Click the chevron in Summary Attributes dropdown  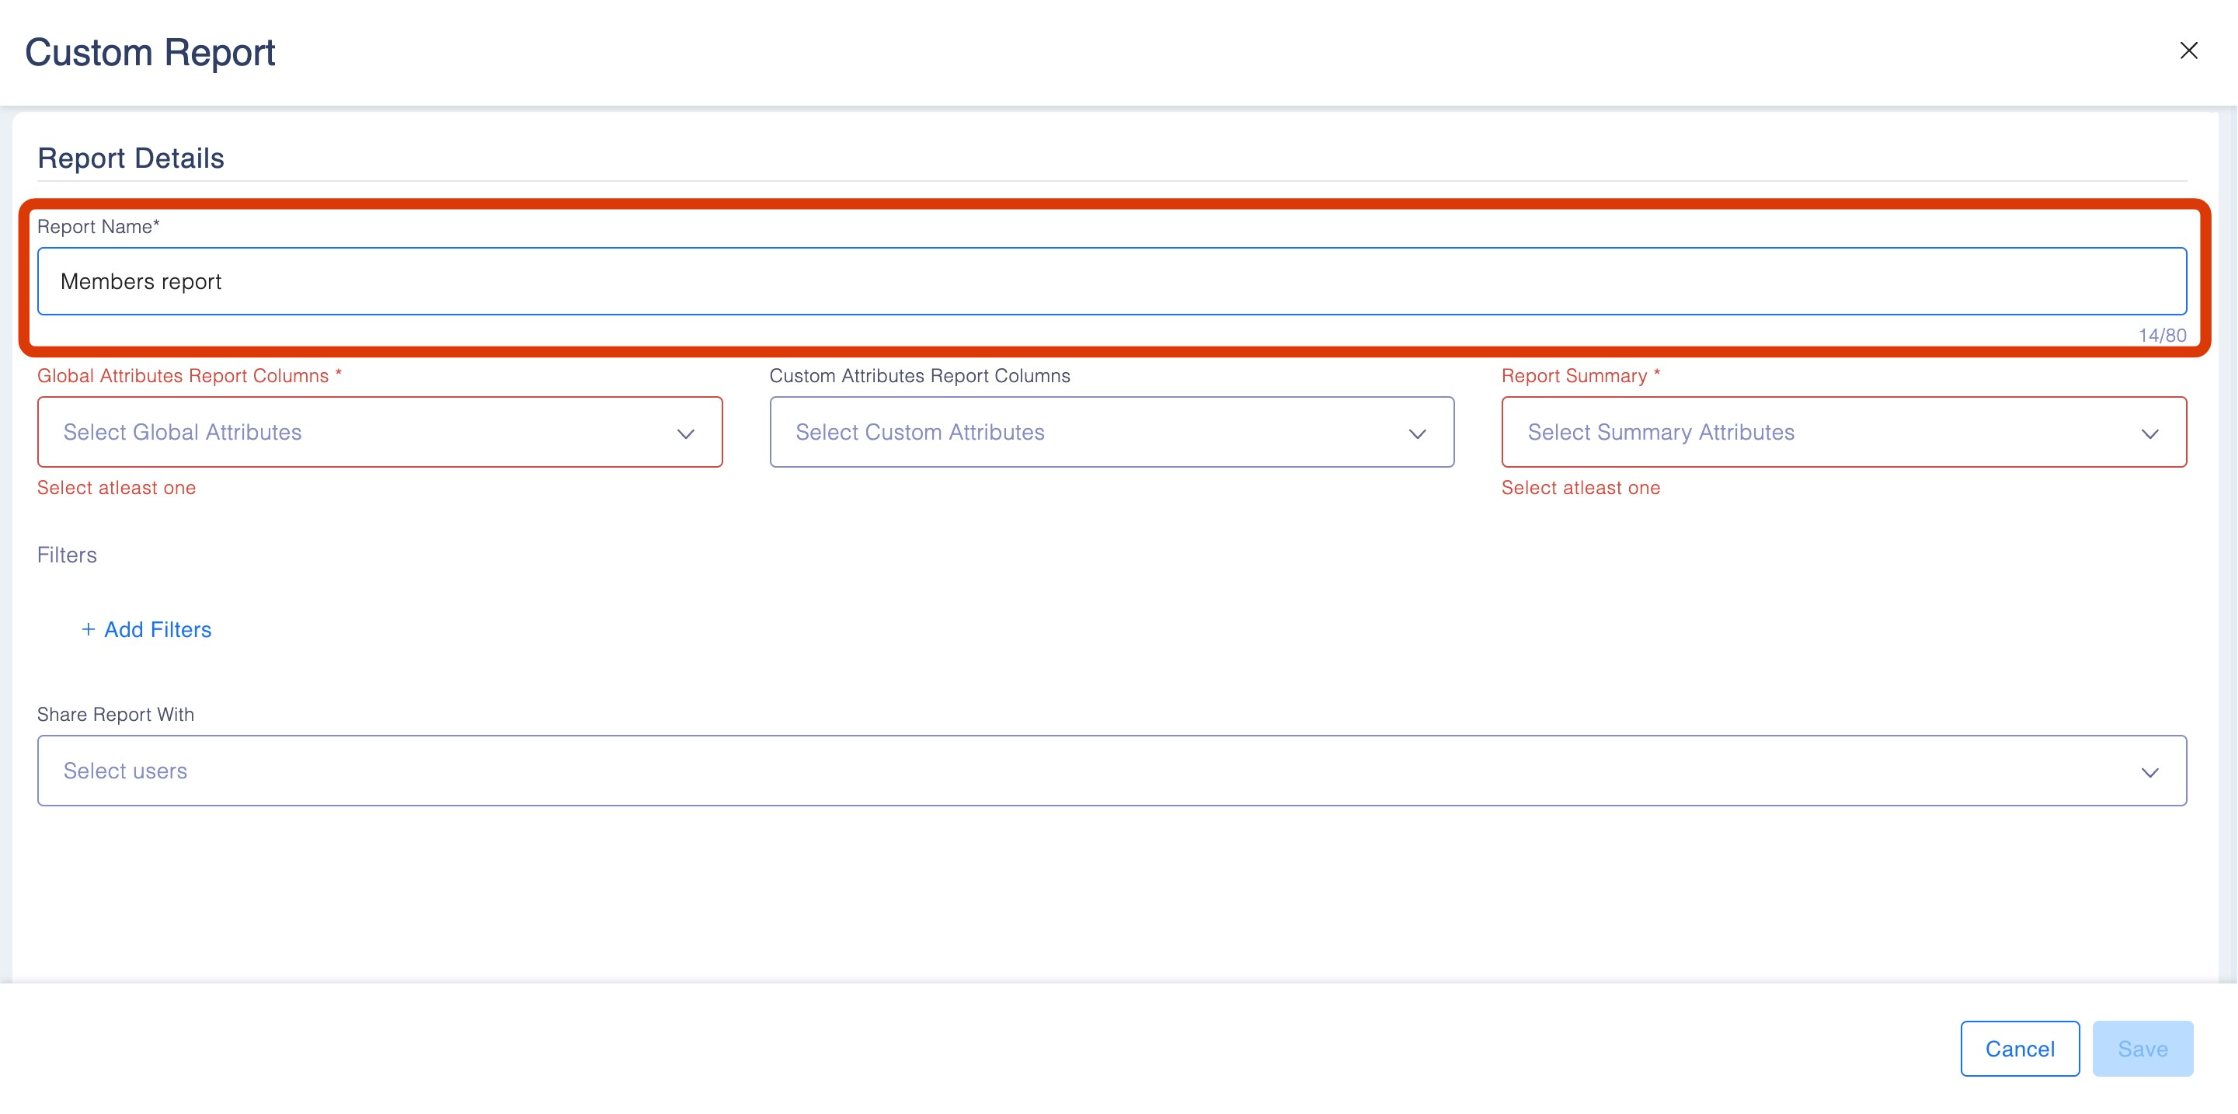click(2149, 433)
